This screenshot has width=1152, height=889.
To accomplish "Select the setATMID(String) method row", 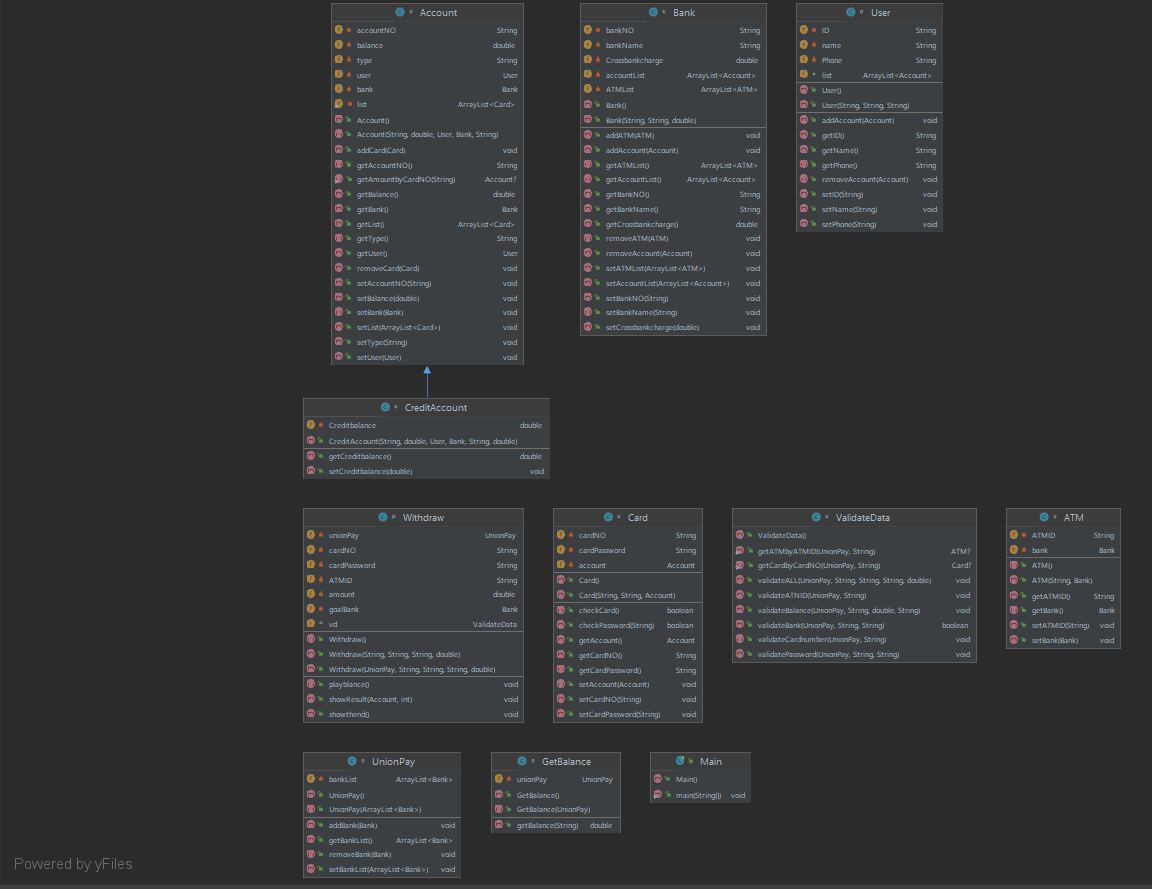I will (x=1063, y=625).
